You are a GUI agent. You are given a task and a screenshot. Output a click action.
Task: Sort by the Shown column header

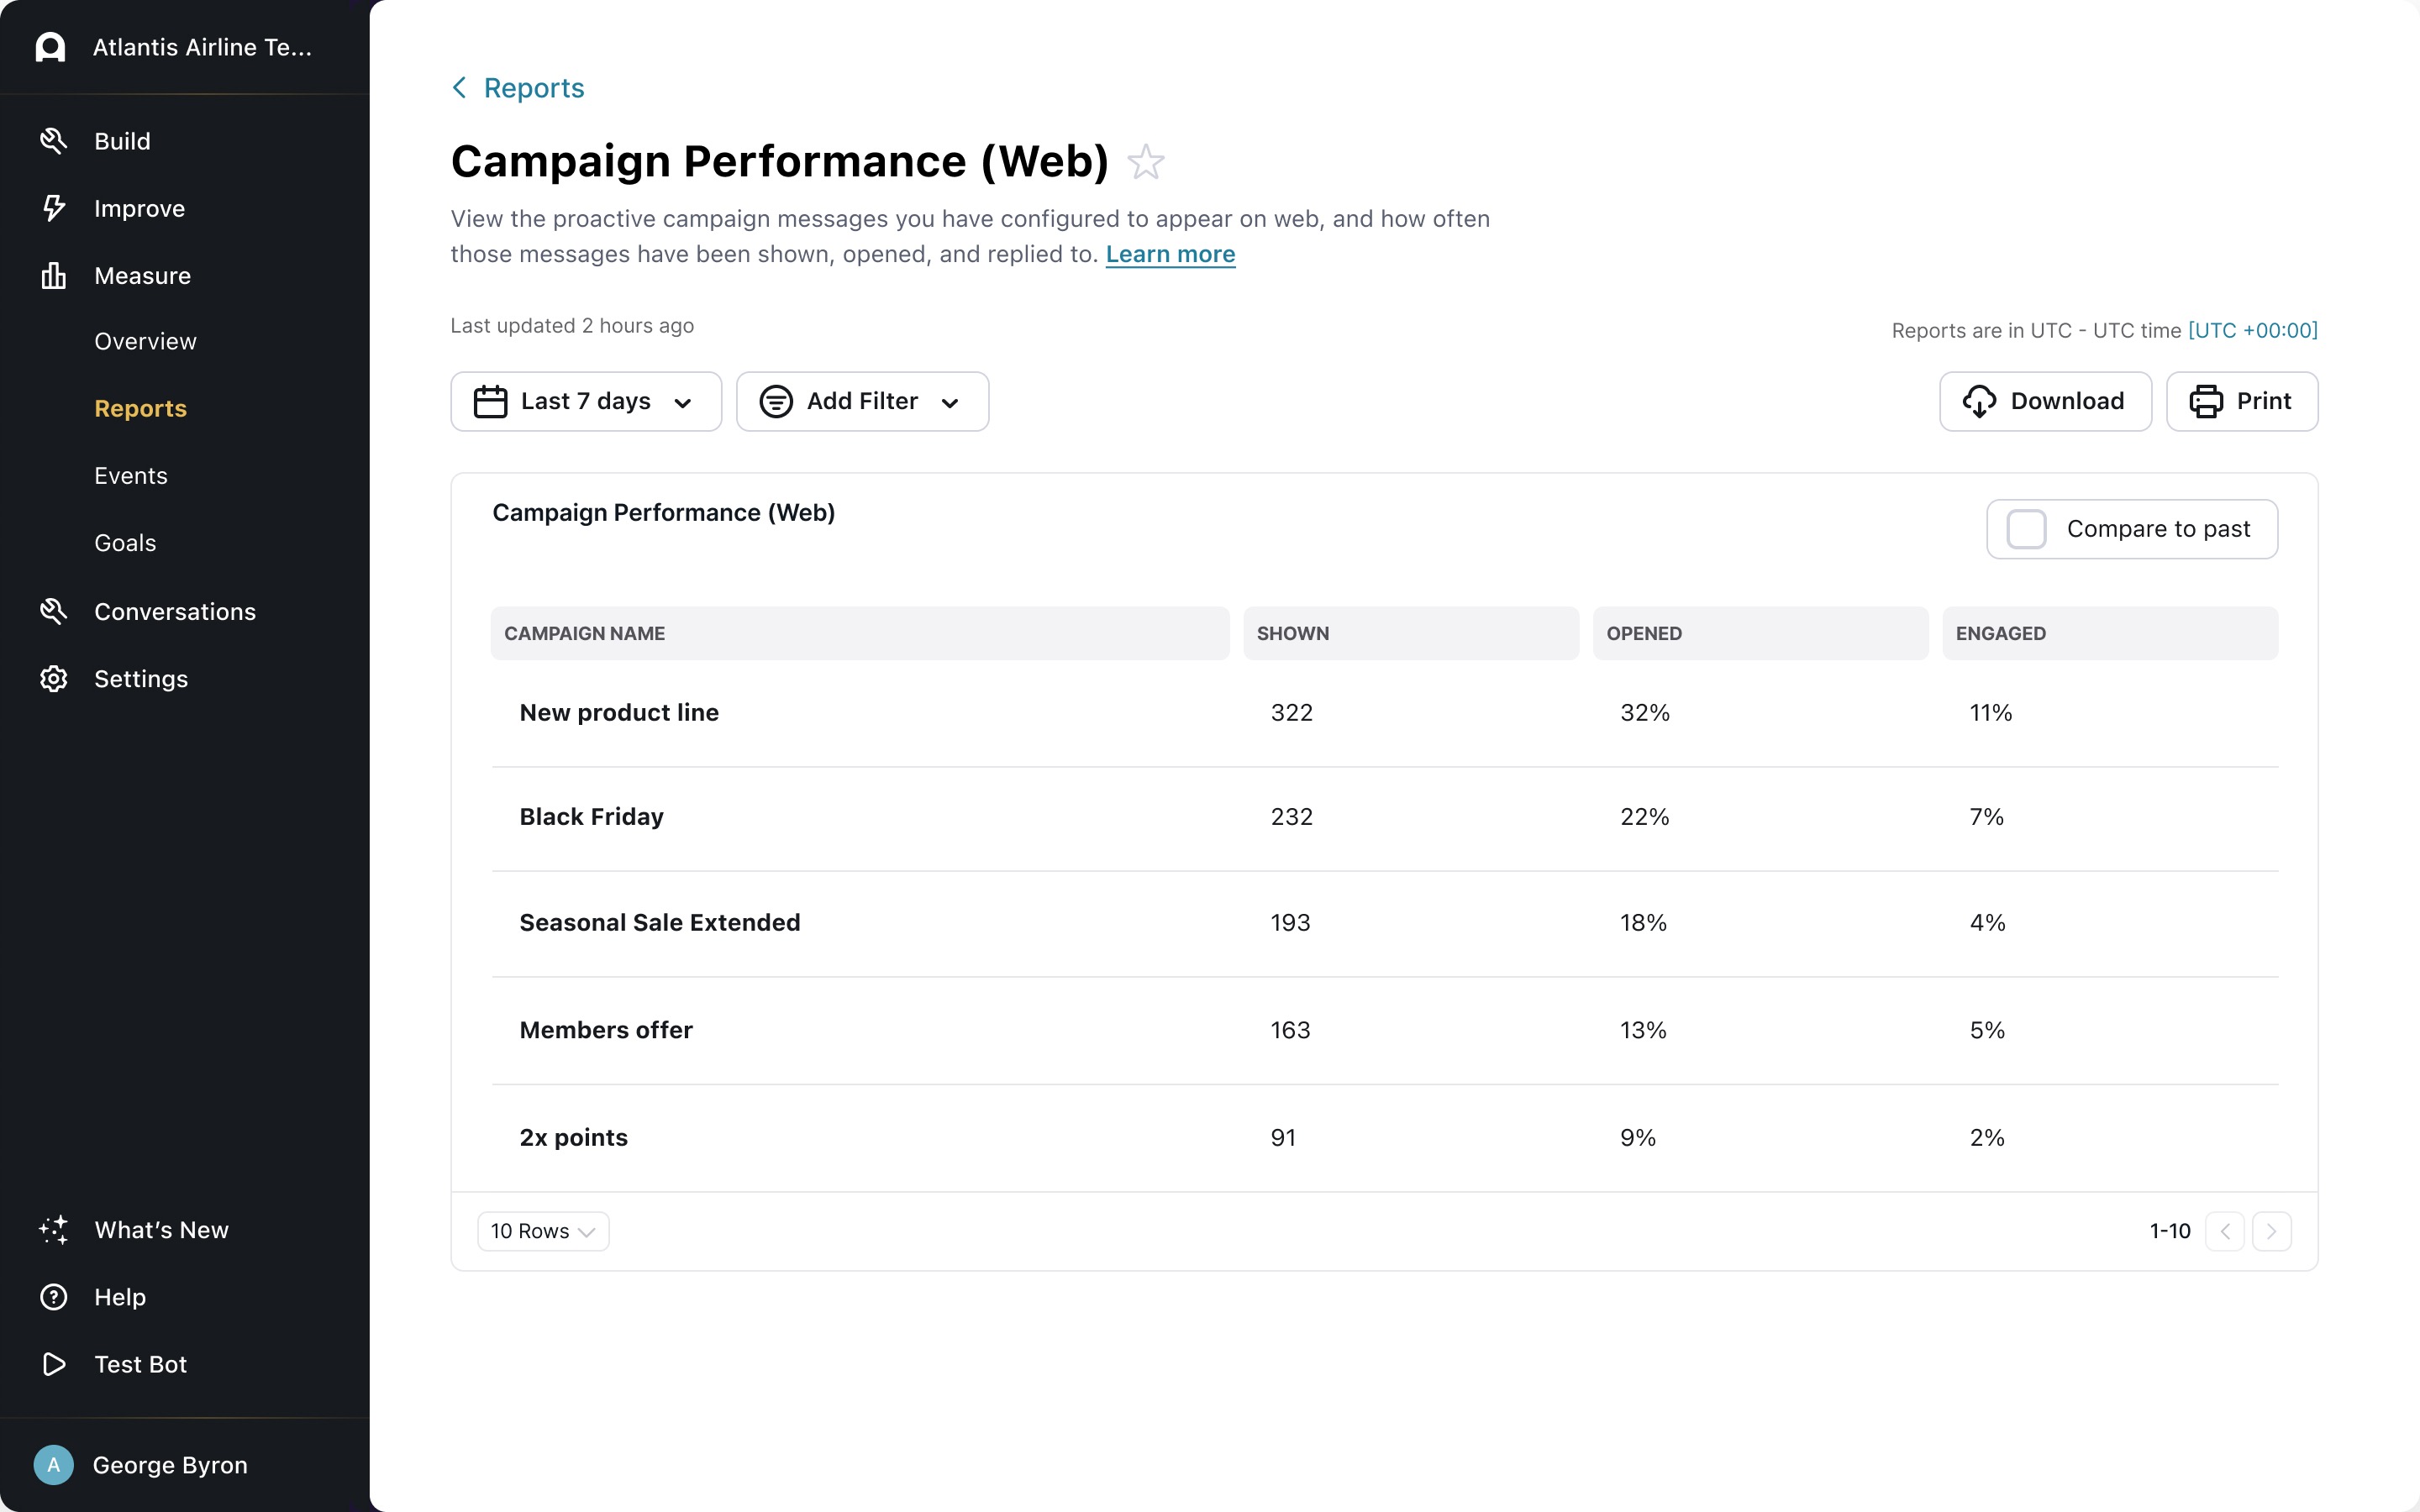1293,633
